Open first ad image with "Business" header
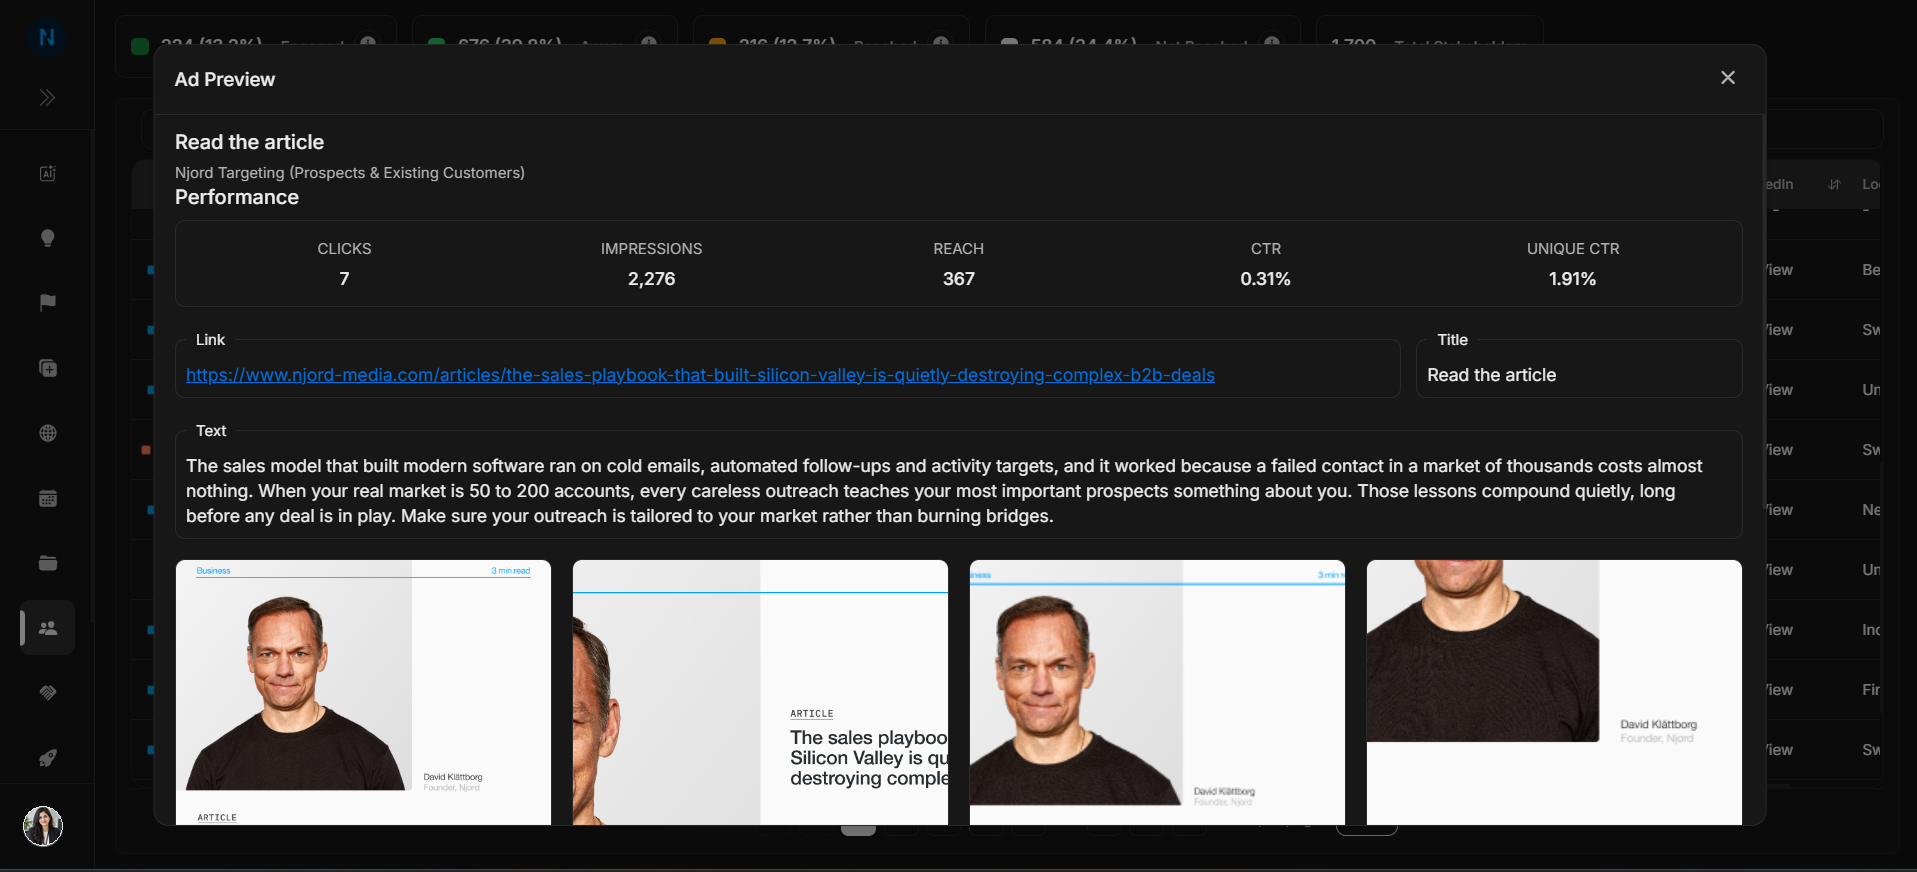Screen dimensions: 1917x872 (x=363, y=692)
